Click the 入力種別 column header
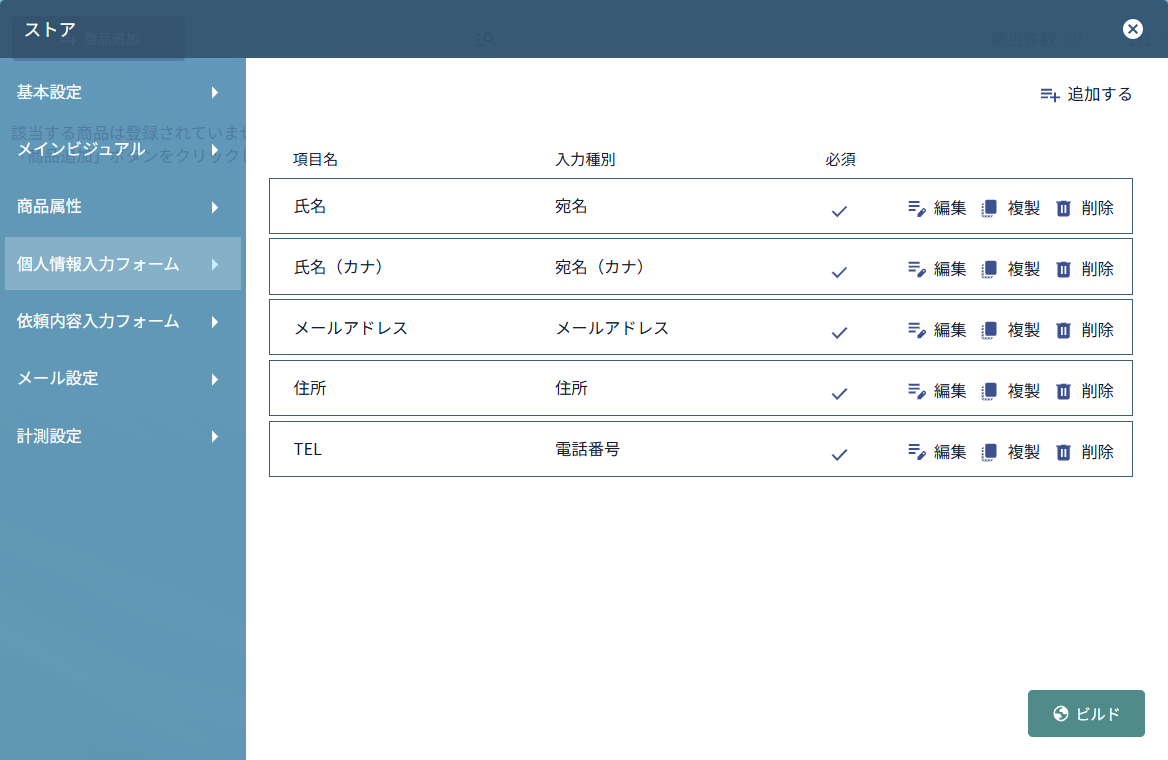The width and height of the screenshot is (1168, 760). pyautogui.click(x=585, y=160)
